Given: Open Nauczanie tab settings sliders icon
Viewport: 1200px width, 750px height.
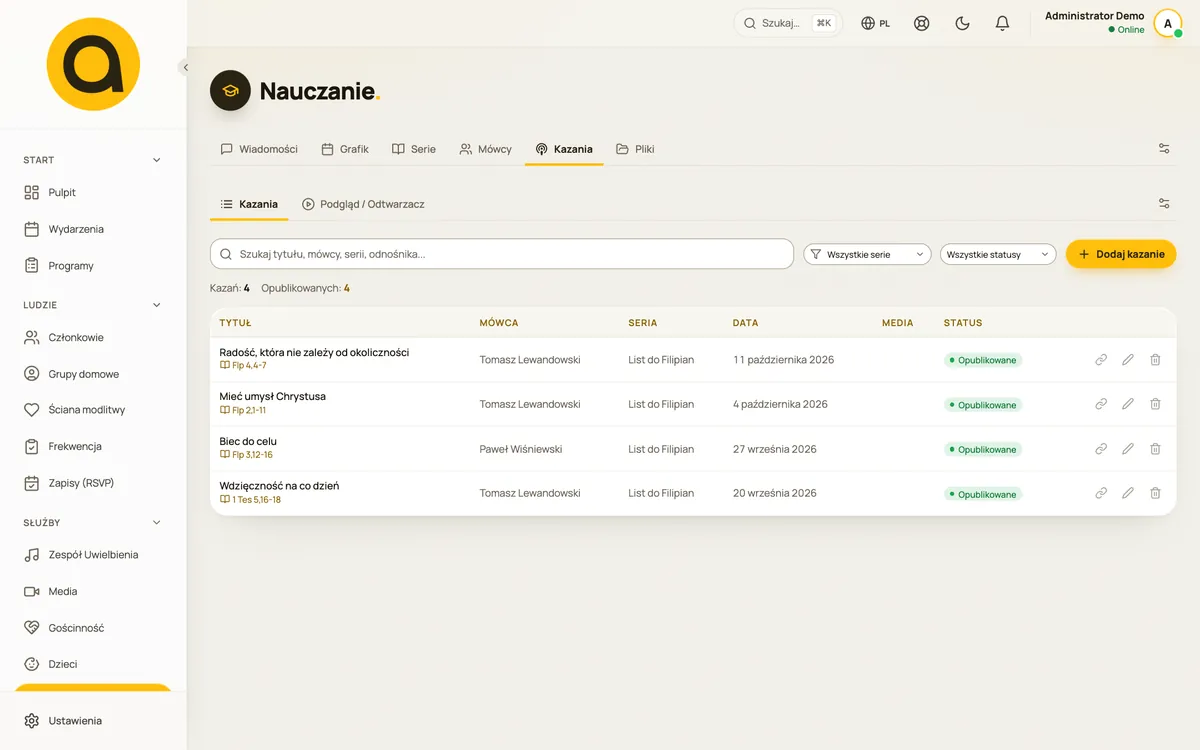Looking at the screenshot, I should pyautogui.click(x=1164, y=149).
